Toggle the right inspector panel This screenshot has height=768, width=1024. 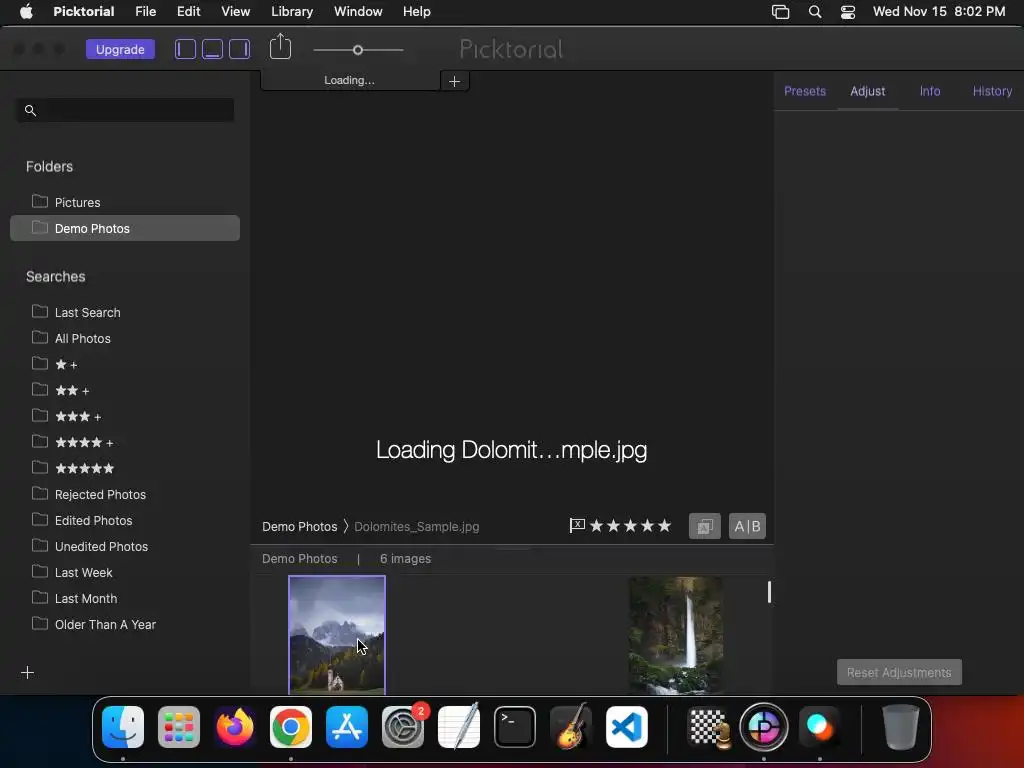tap(239, 49)
